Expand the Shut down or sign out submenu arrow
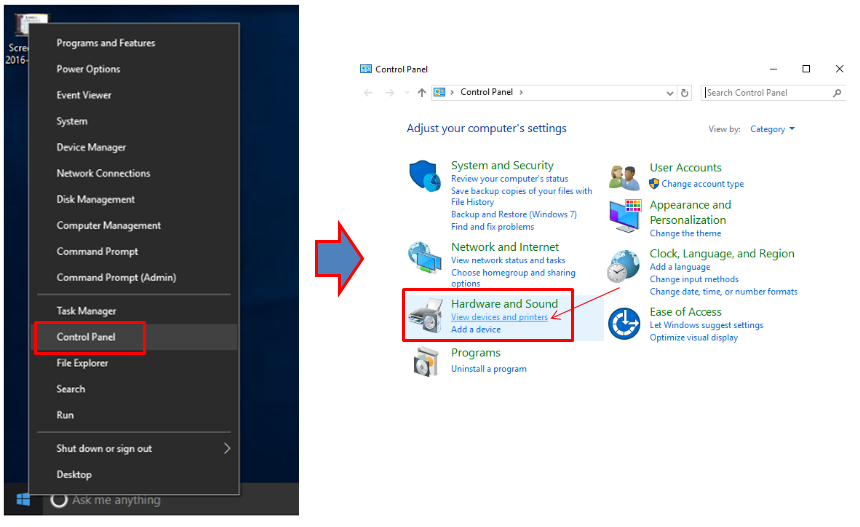 (x=227, y=449)
